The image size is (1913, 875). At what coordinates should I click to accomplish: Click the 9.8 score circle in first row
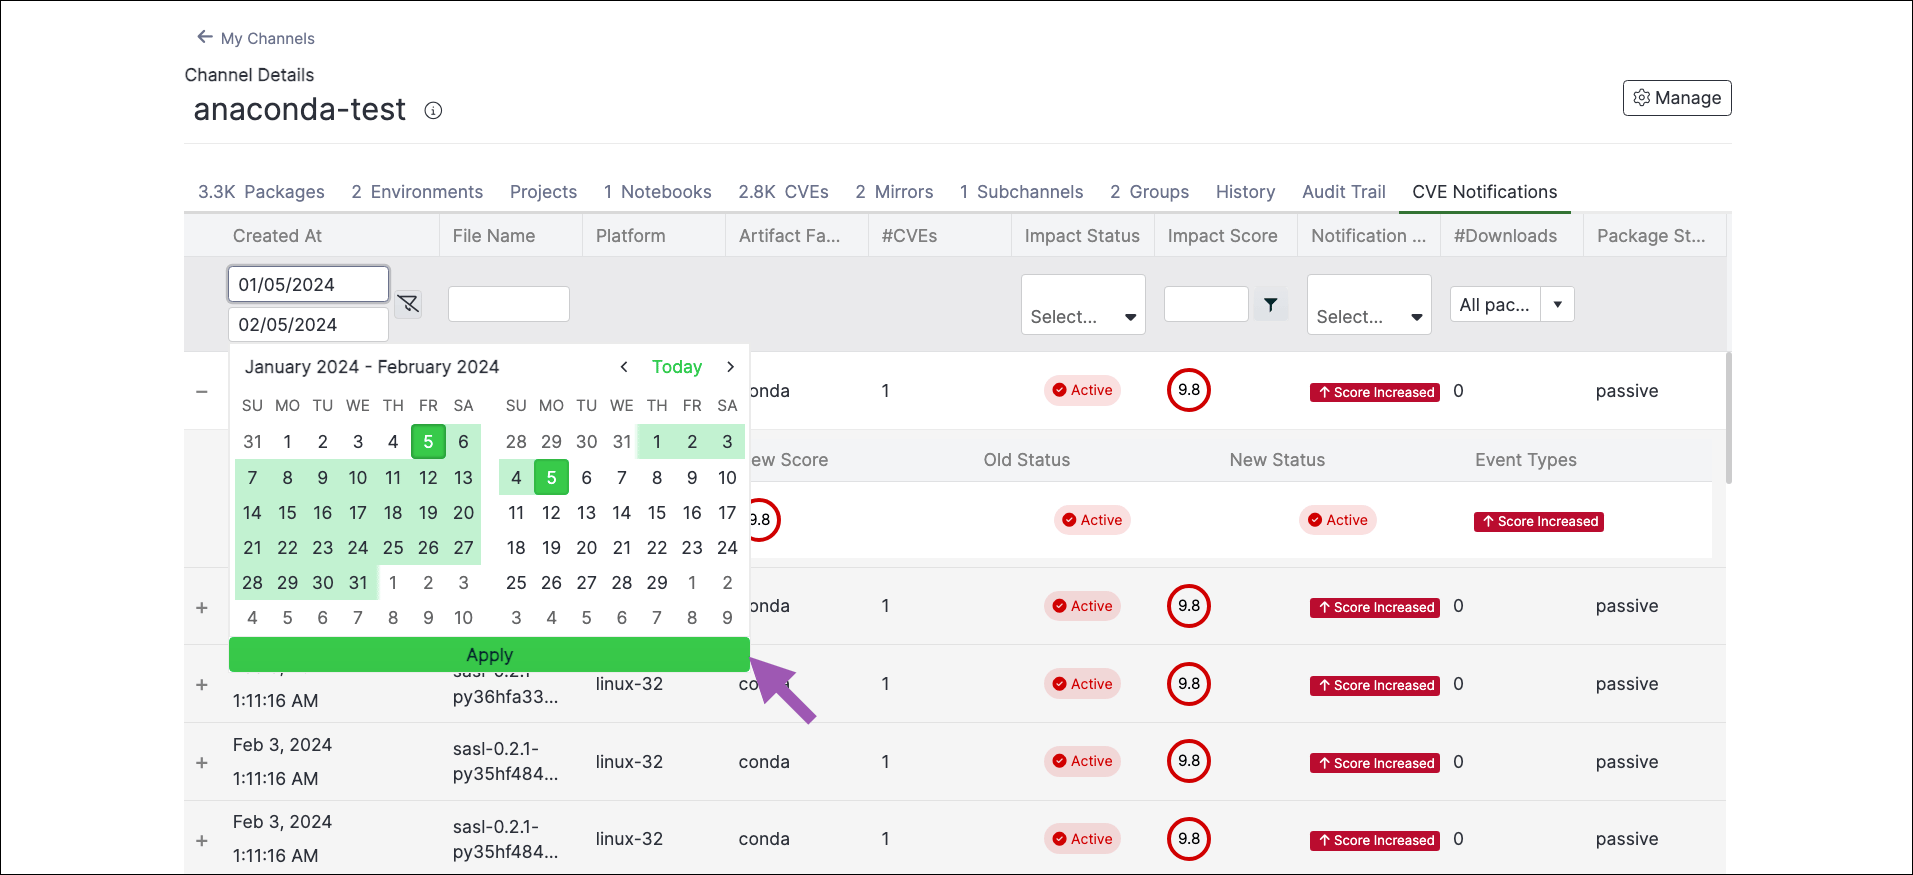pyautogui.click(x=1188, y=390)
